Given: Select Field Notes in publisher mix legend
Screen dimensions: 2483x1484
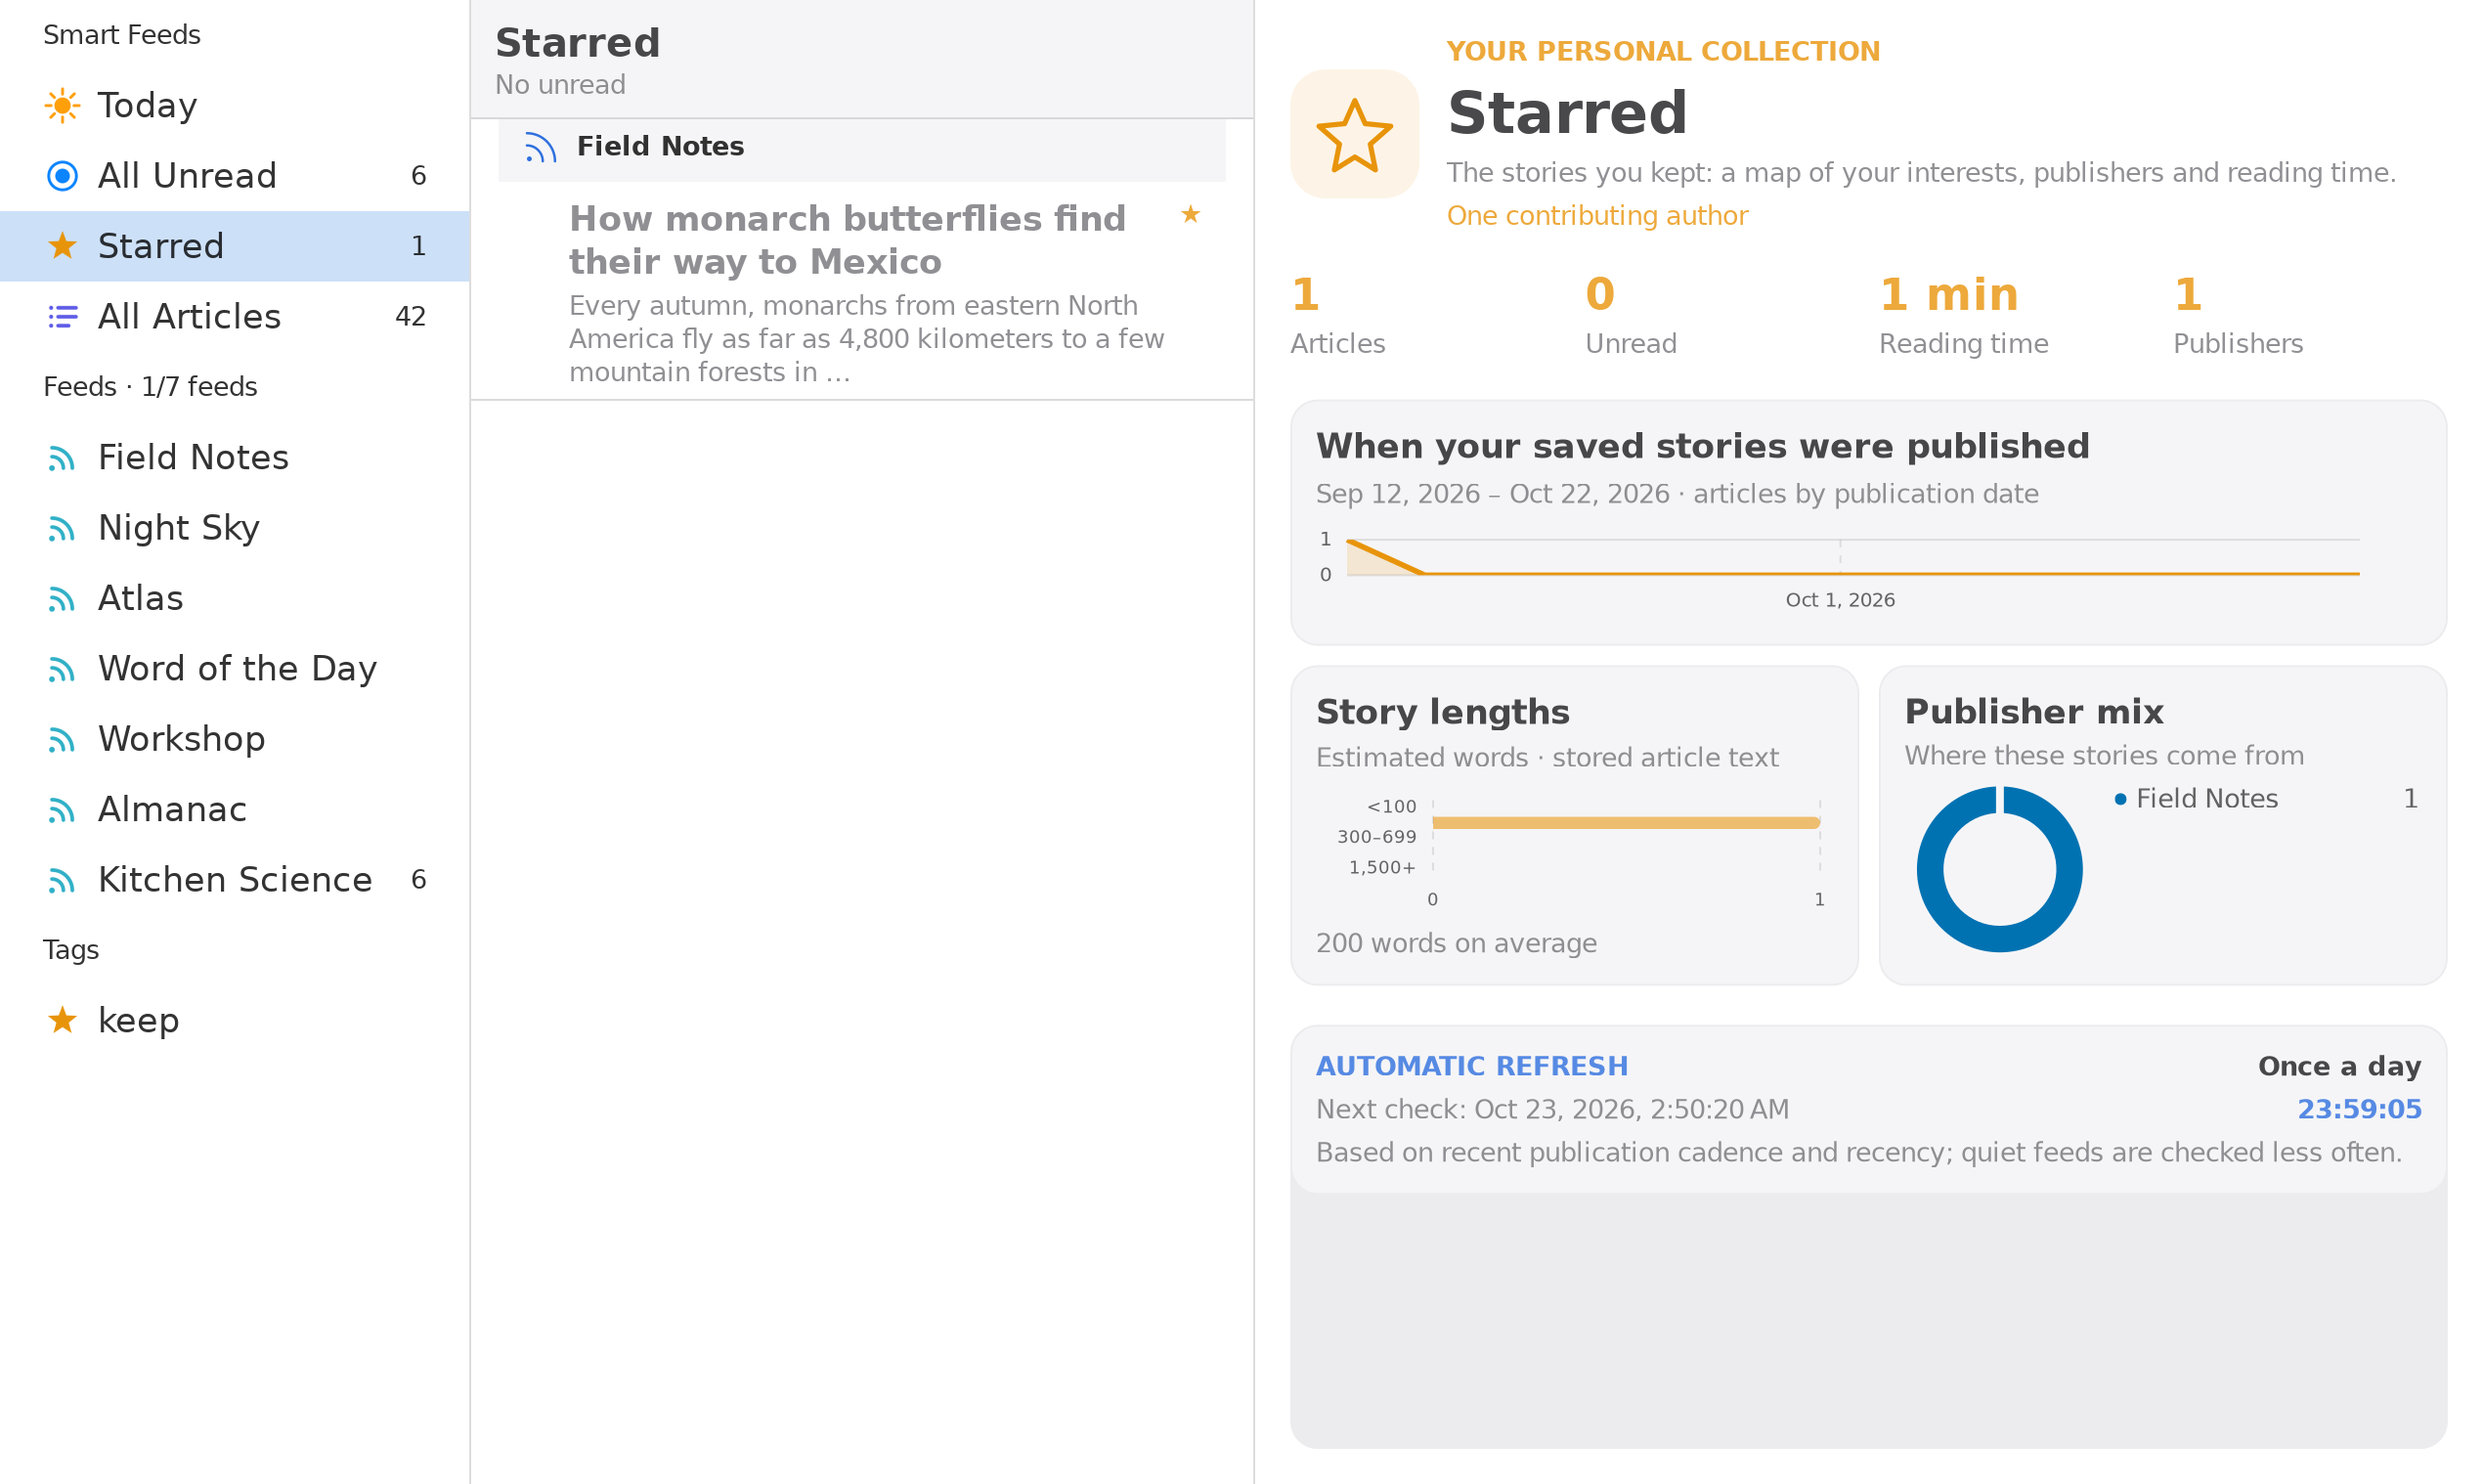Looking at the screenshot, I should click(x=2206, y=799).
